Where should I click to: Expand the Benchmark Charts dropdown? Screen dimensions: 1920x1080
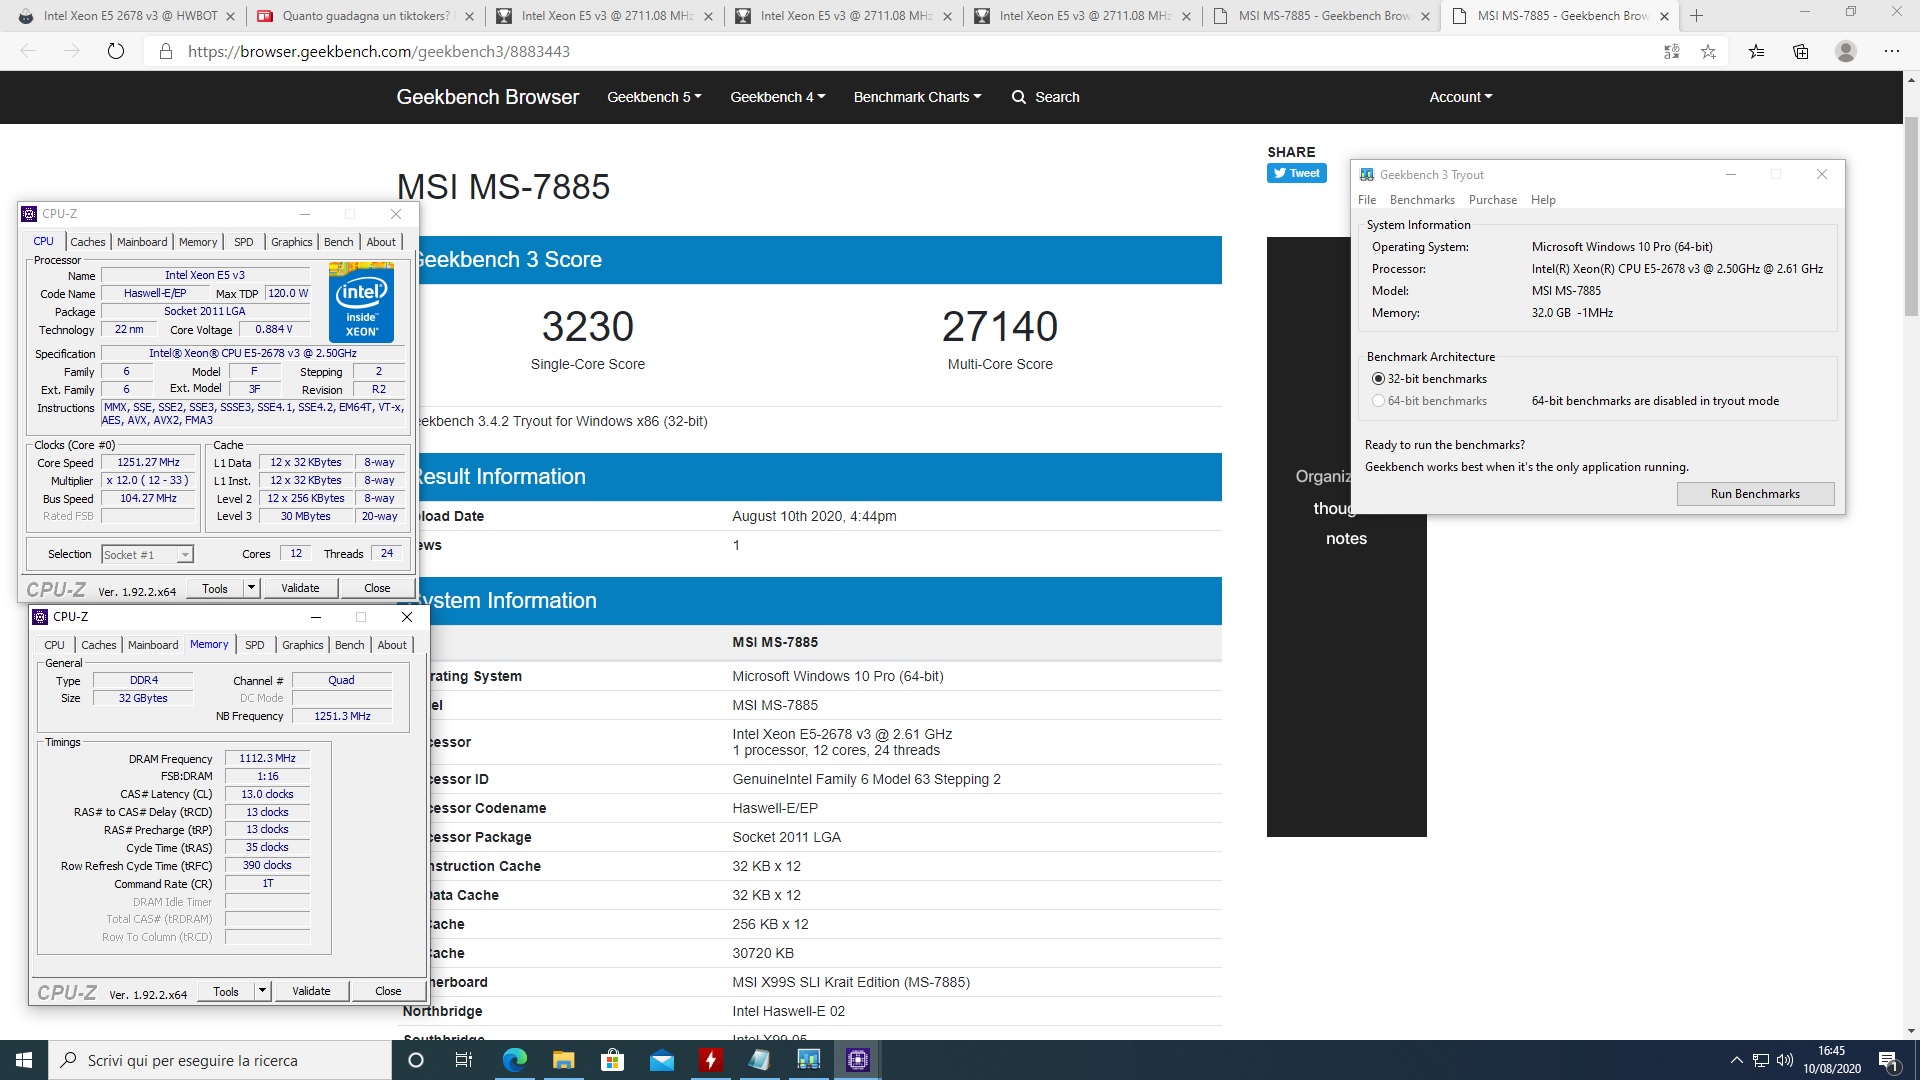tap(917, 97)
